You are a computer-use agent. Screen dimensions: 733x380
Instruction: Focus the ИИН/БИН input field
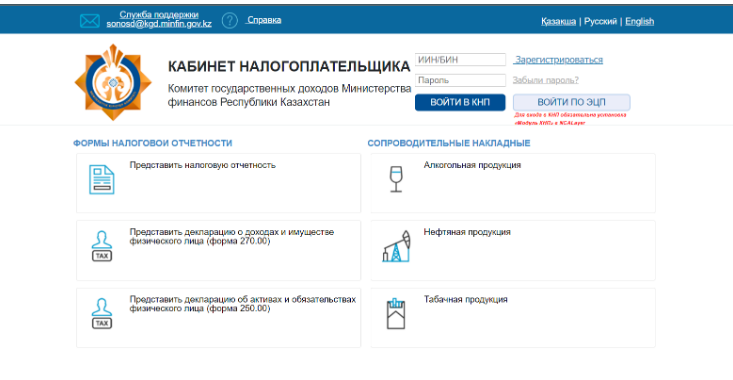click(x=460, y=60)
